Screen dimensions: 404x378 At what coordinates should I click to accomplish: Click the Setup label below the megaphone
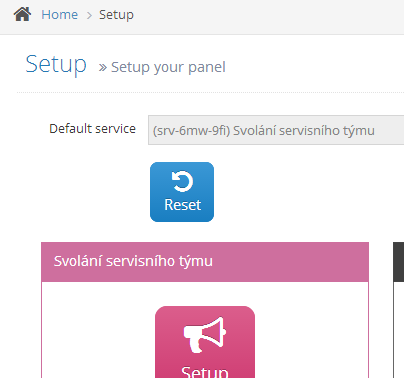pos(205,372)
